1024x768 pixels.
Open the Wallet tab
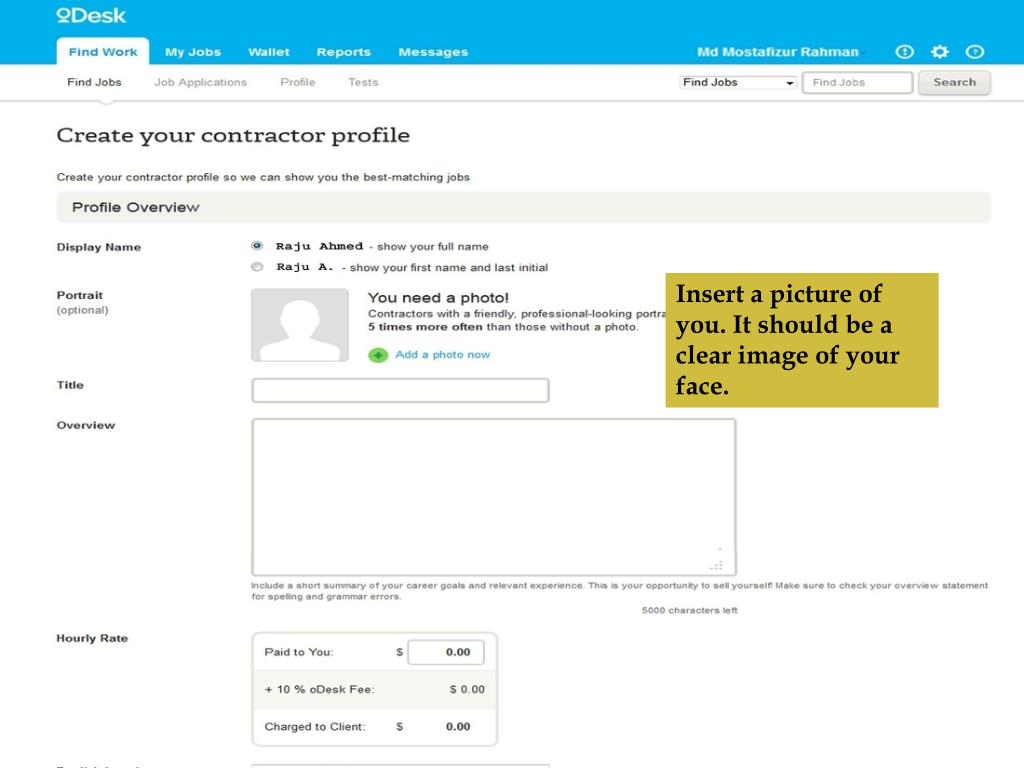[x=268, y=52]
